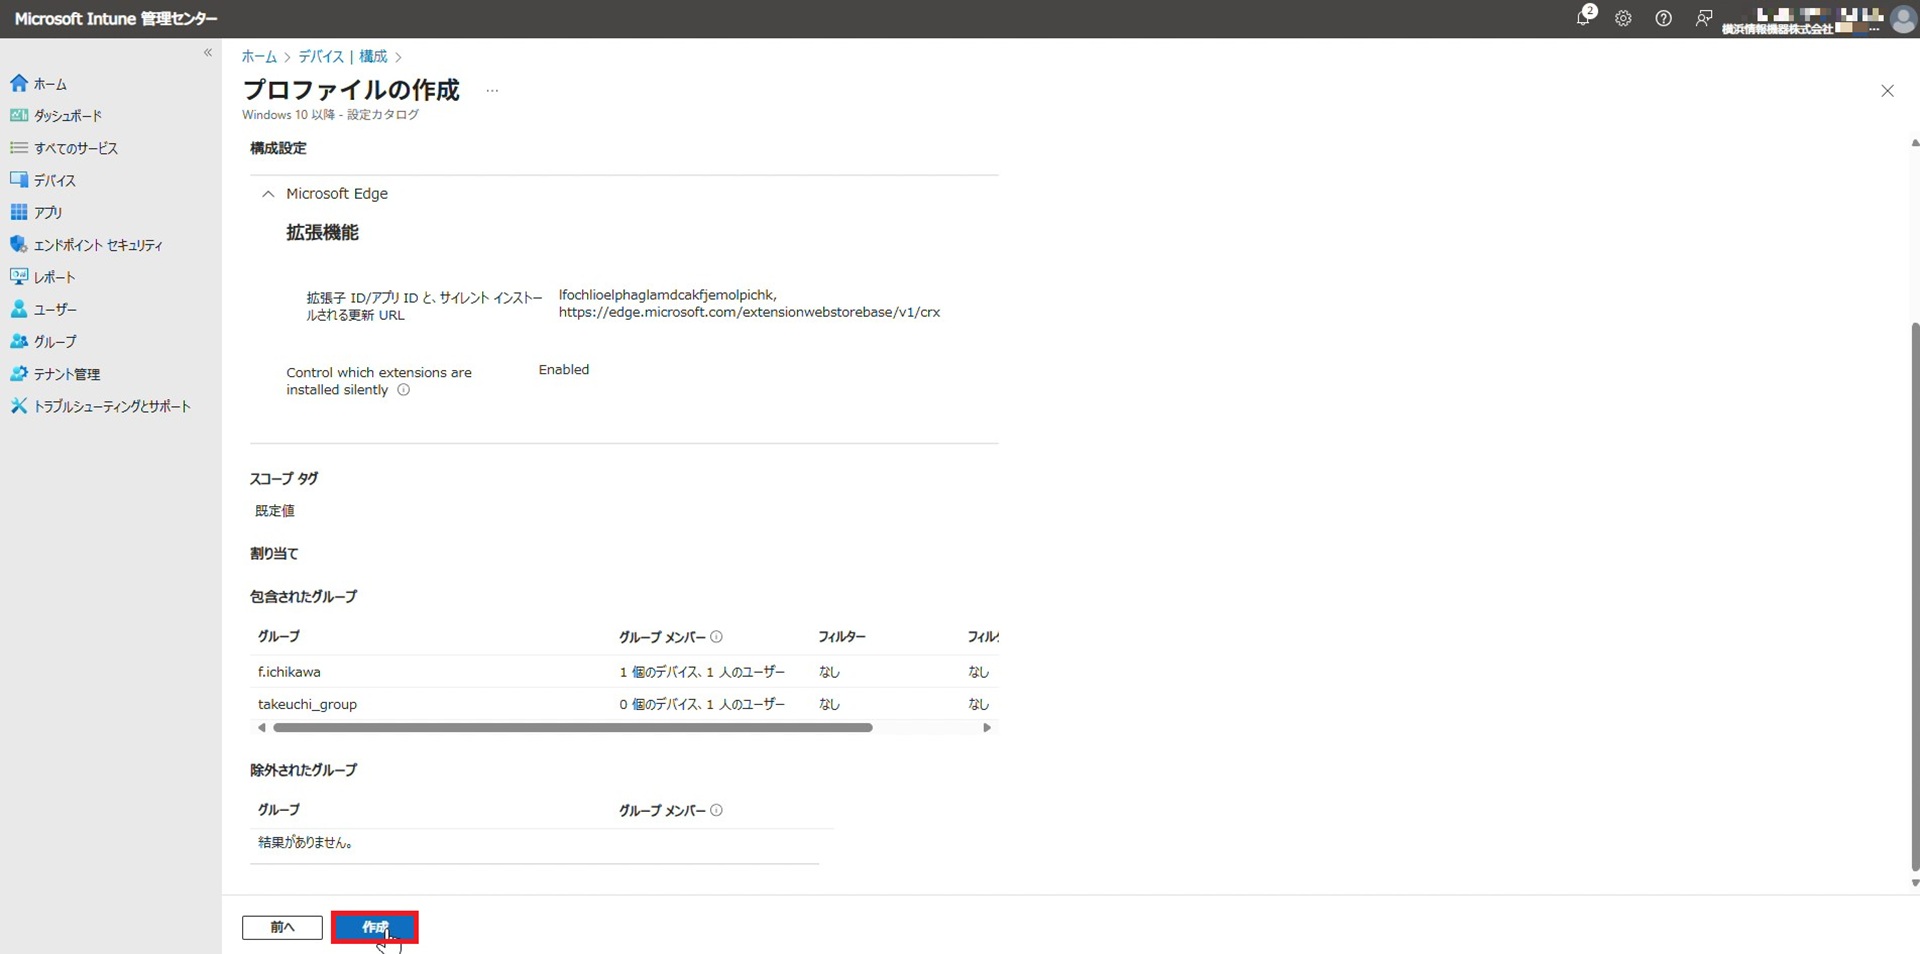Open the settings gear icon
This screenshot has width=1920, height=954.
(1623, 19)
